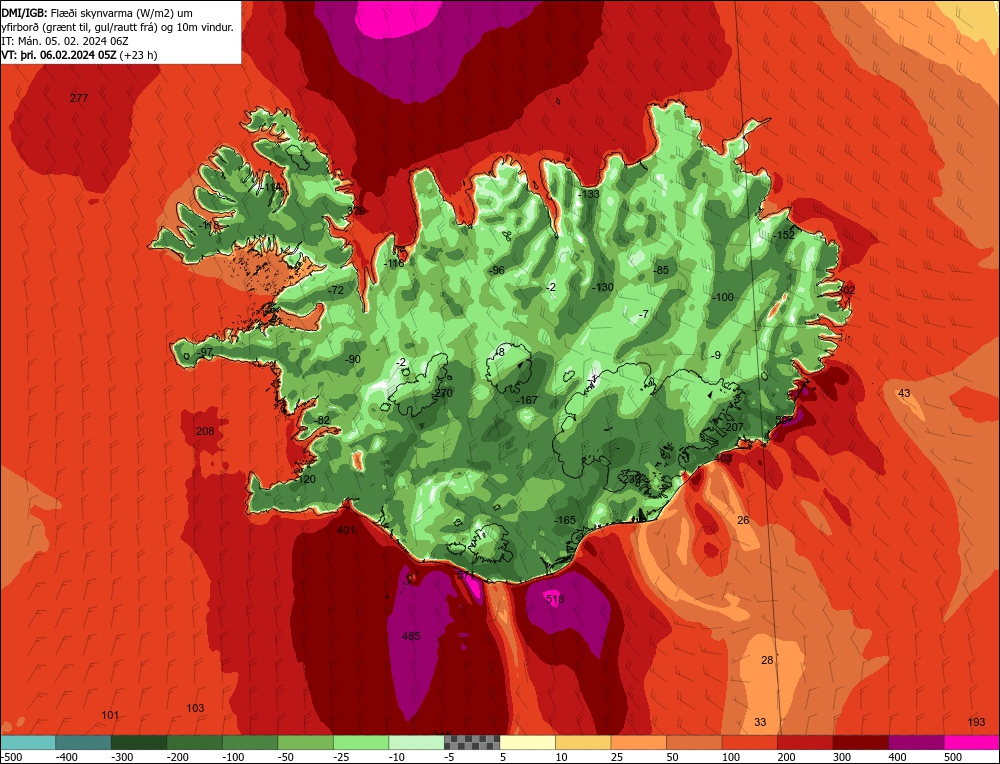Select the purple 400 to 500 legend swatch
The height and width of the screenshot is (764, 1000).
pyautogui.click(x=916, y=742)
